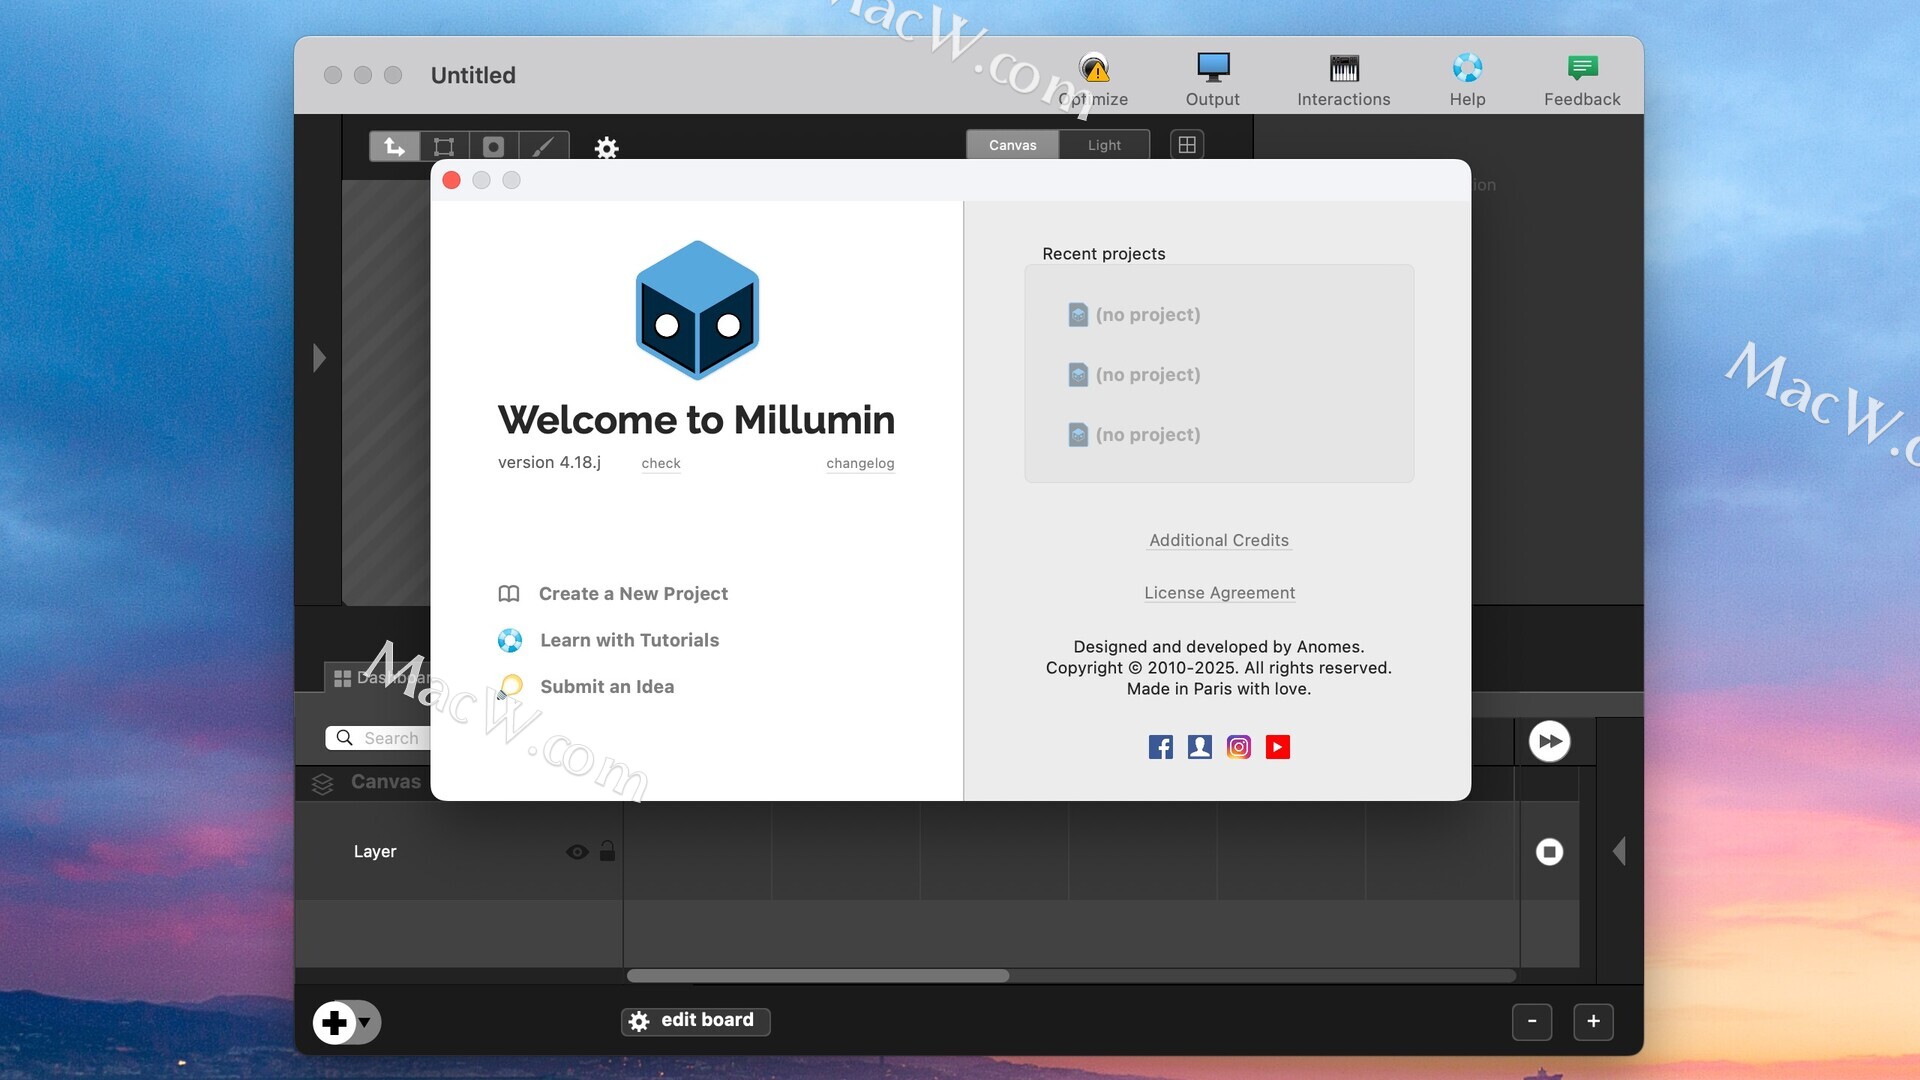This screenshot has width=1920, height=1080.
Task: Click the plus zoom button
Action: tap(1593, 1021)
